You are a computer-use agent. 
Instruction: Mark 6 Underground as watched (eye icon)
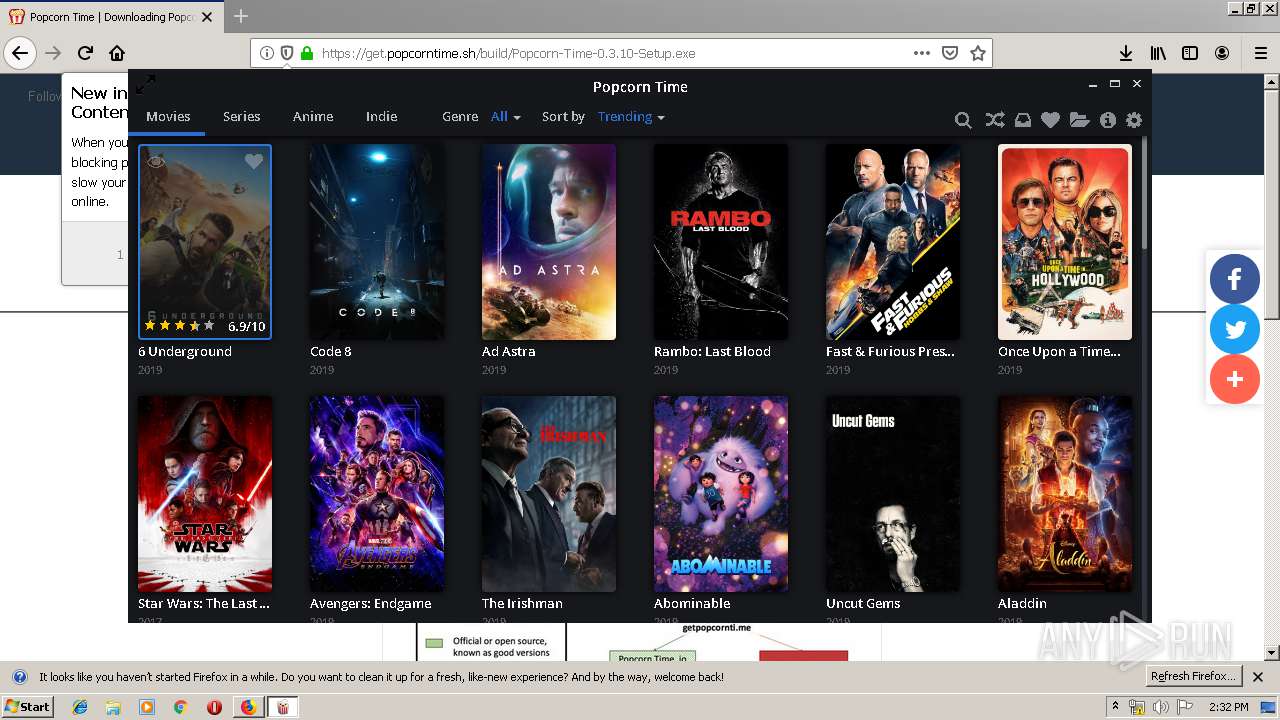click(156, 161)
